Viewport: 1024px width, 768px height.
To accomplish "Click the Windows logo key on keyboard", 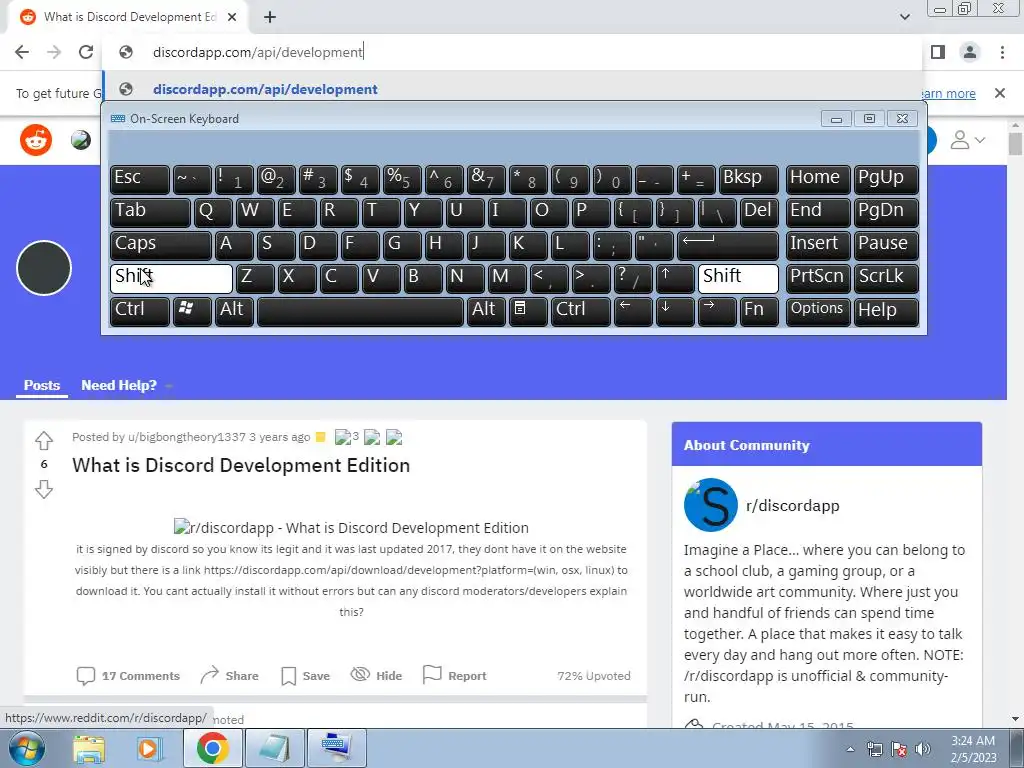I will (x=192, y=311).
